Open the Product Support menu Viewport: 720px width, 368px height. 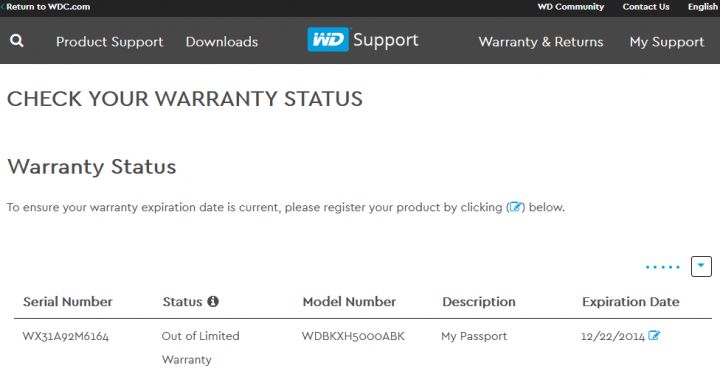click(110, 42)
